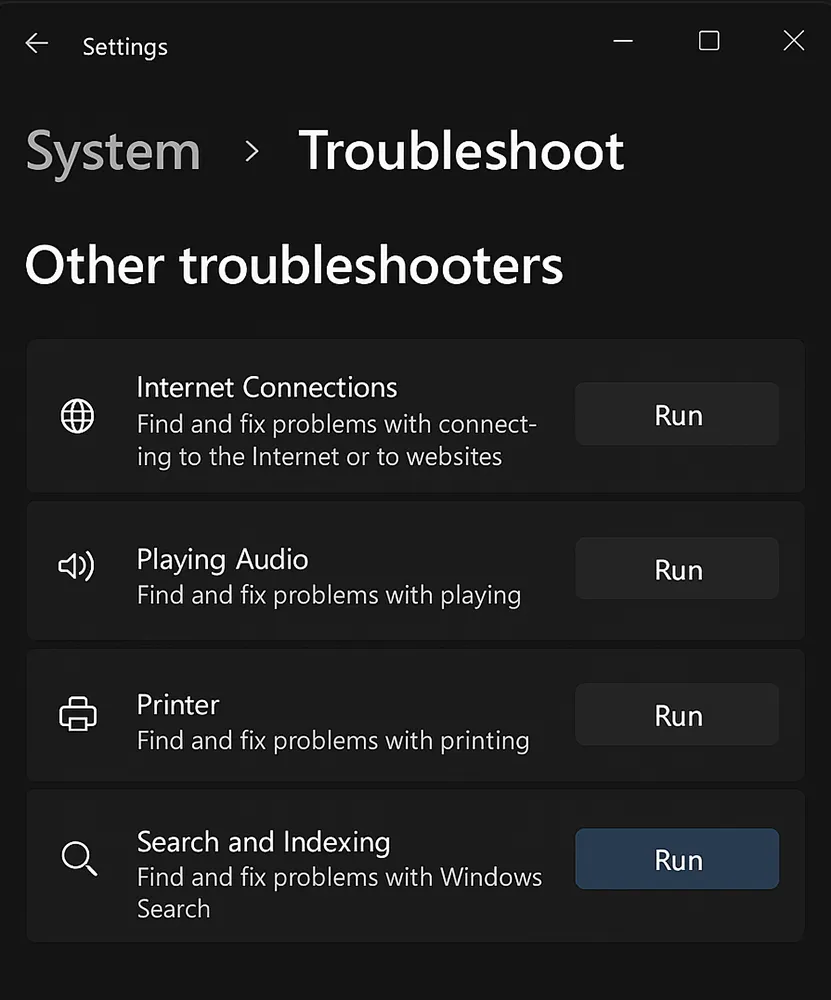Image resolution: width=831 pixels, height=1000 pixels.
Task: Run the Printer troubleshooter
Action: [x=677, y=714]
